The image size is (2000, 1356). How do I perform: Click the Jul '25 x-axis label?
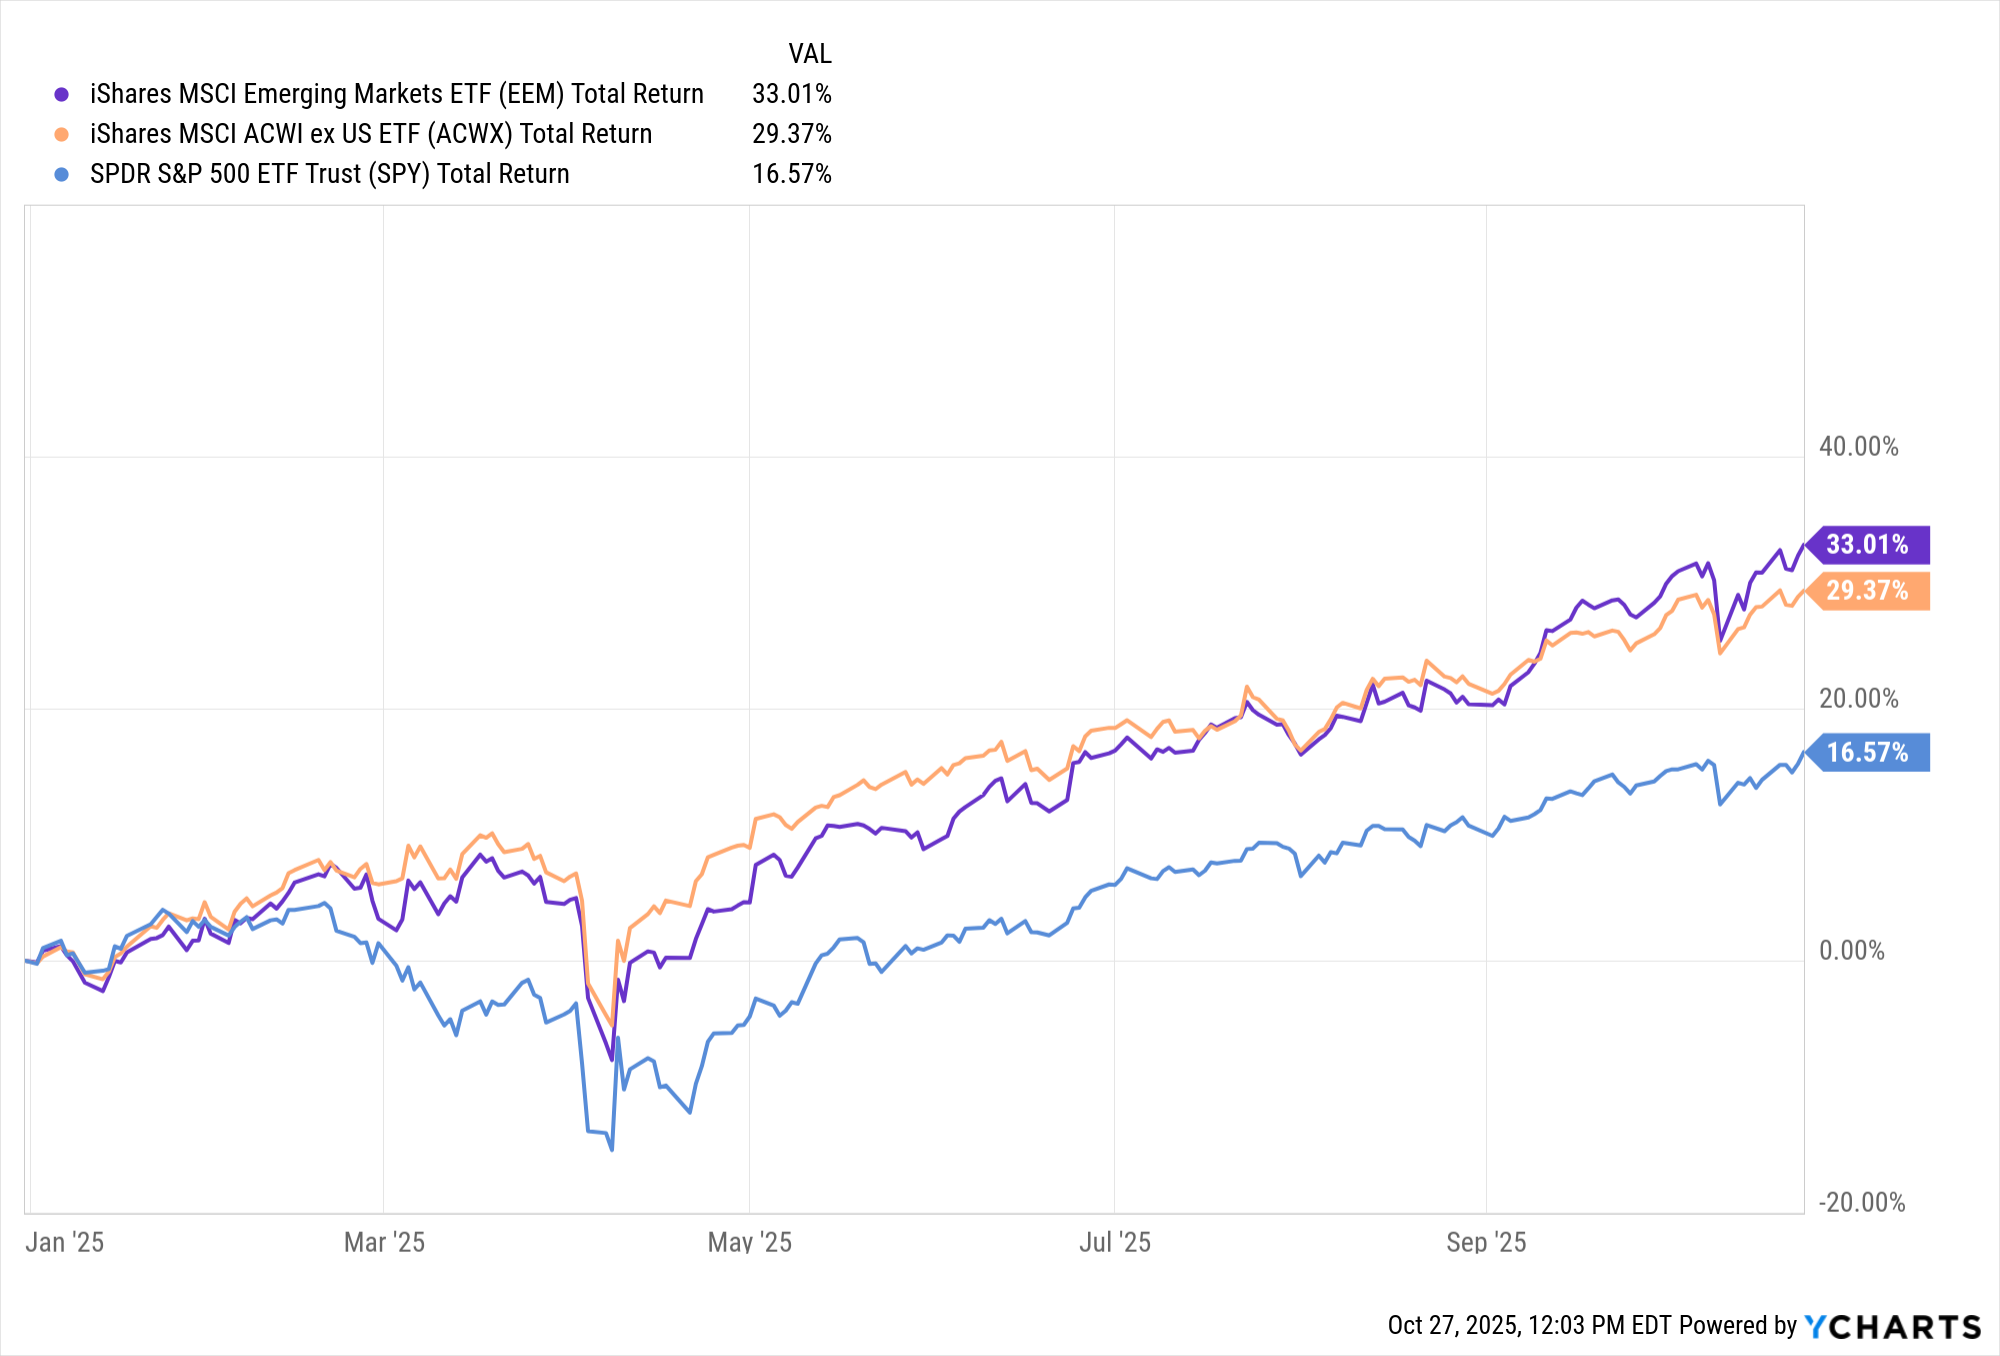point(1114,1242)
